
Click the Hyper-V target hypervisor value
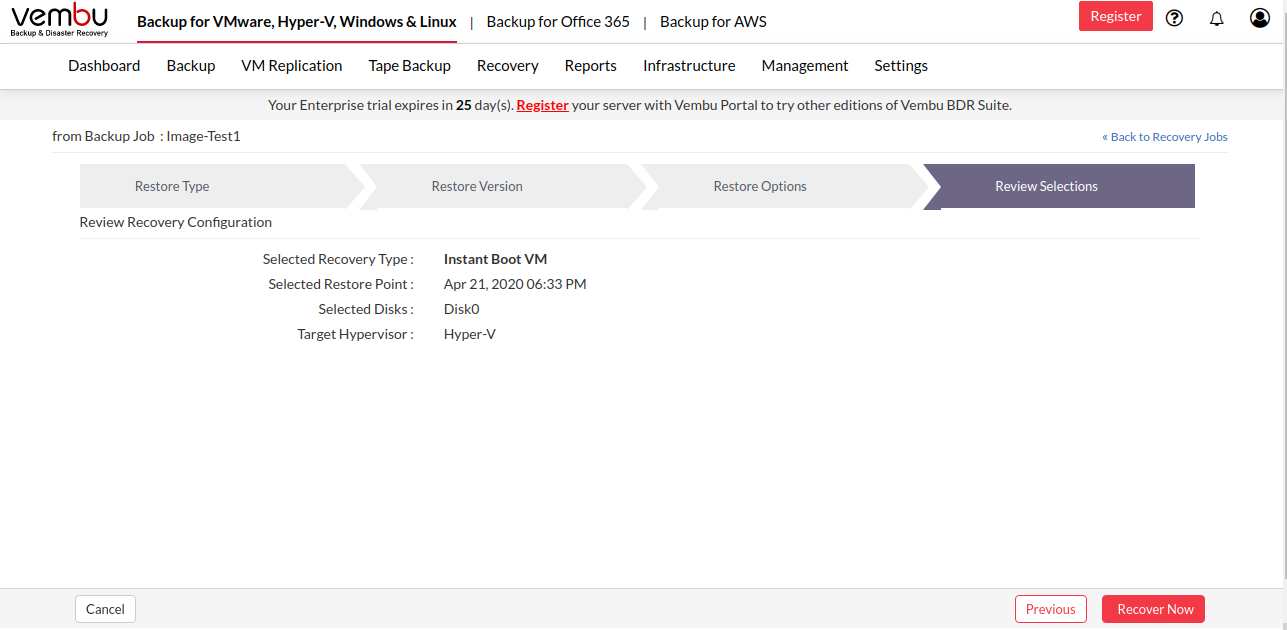tap(470, 334)
